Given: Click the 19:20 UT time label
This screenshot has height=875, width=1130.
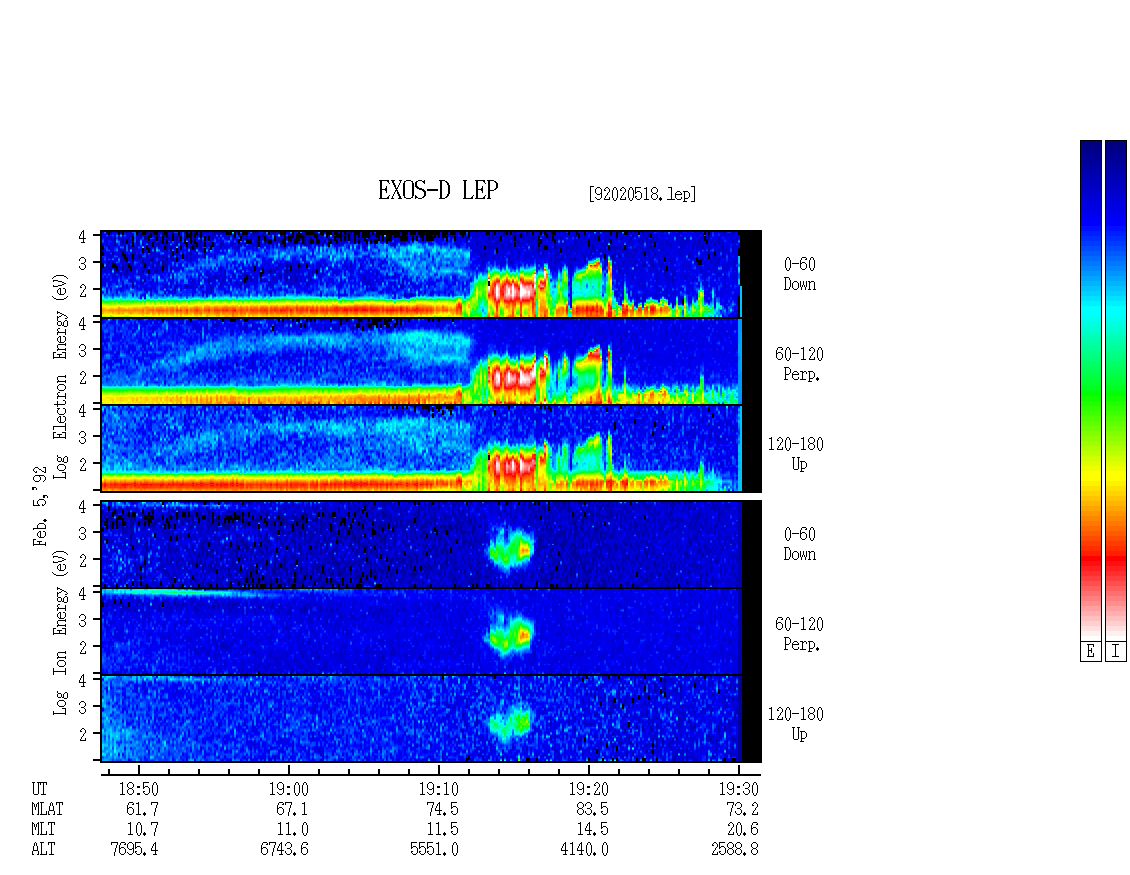Looking at the screenshot, I should (x=589, y=789).
